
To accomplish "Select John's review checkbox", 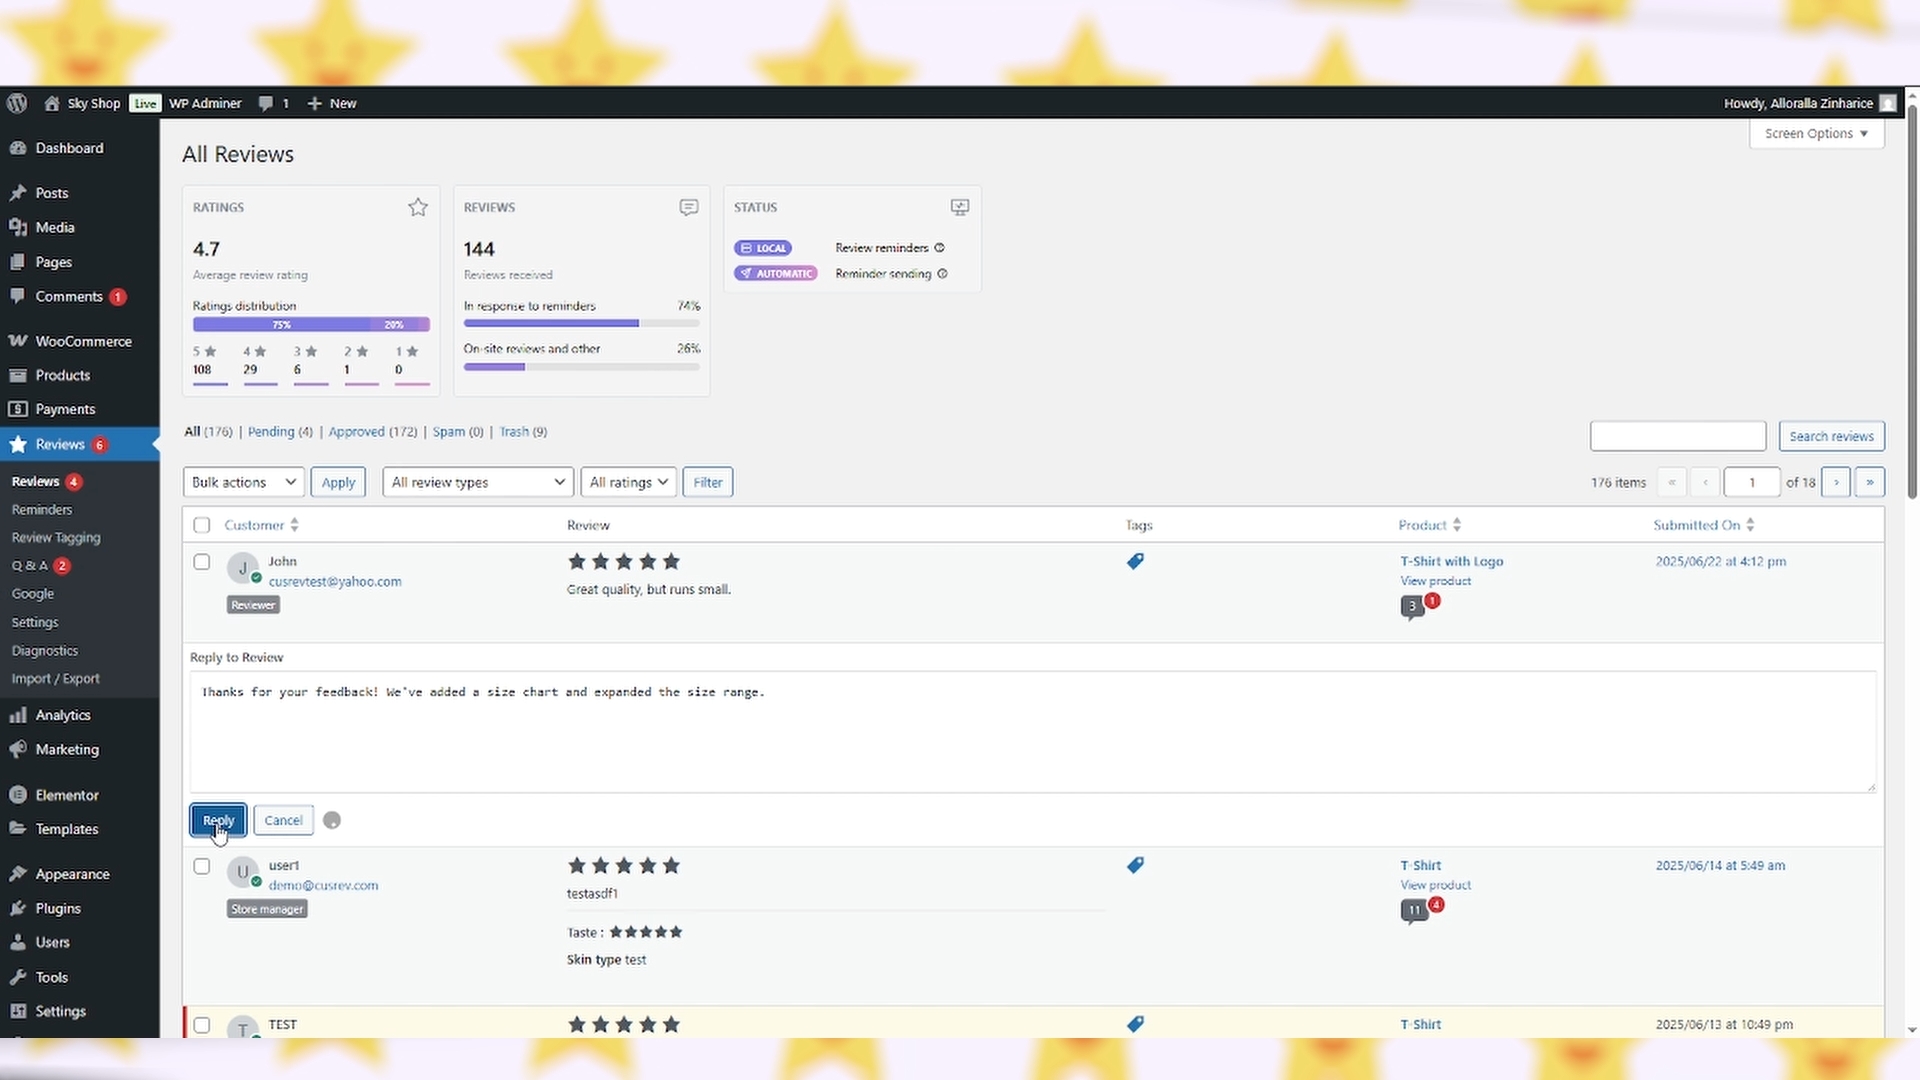I will coord(202,562).
